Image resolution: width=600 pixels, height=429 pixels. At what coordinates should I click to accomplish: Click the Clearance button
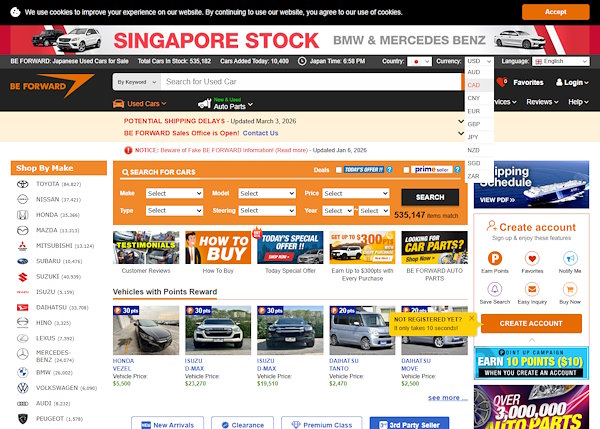point(242,423)
